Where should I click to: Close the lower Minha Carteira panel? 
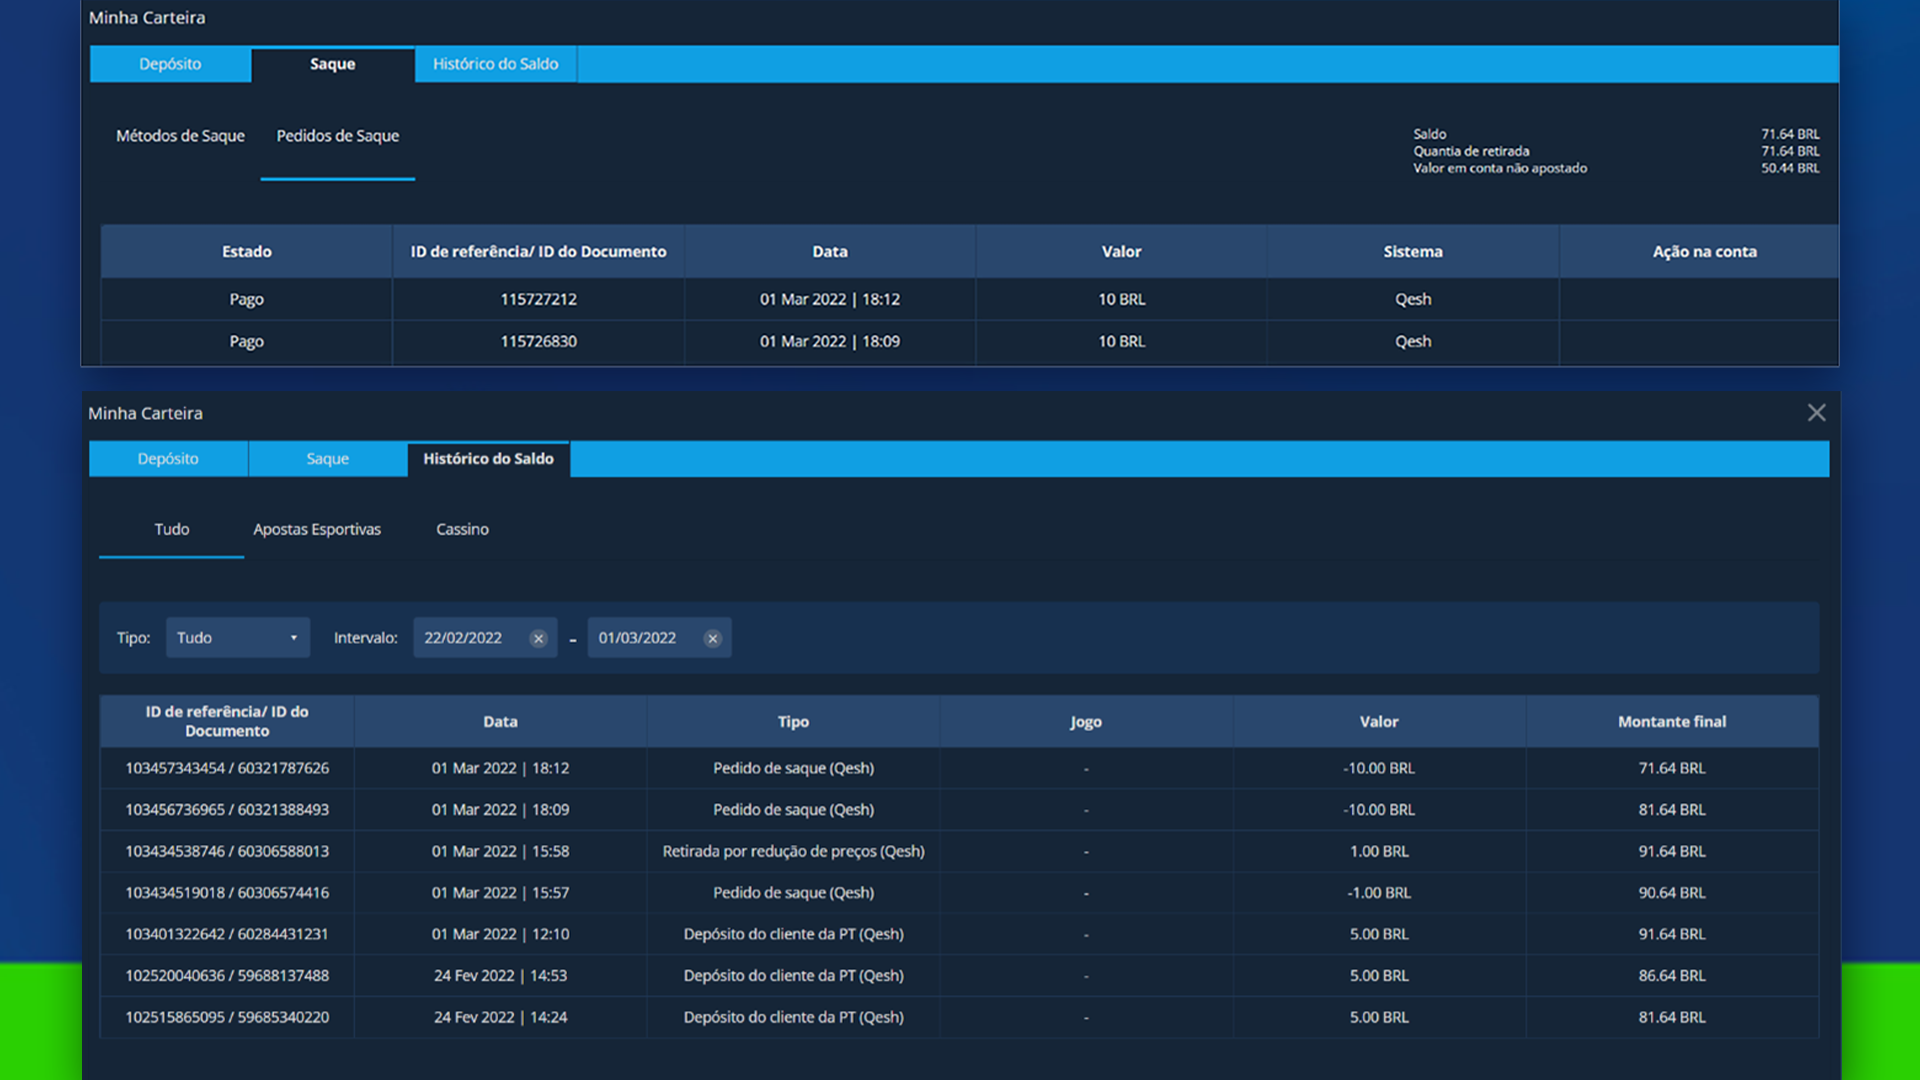pos(1816,413)
